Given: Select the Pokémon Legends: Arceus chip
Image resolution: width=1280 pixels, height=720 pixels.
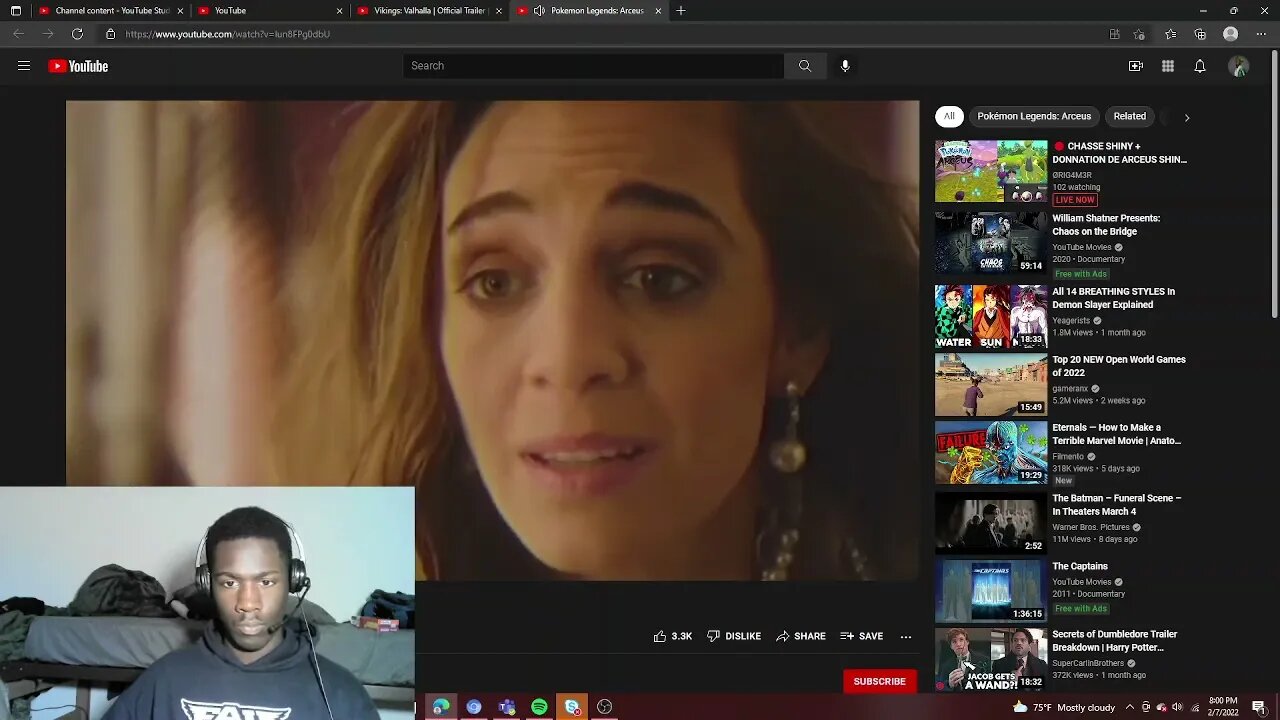Looking at the screenshot, I should coord(1034,116).
